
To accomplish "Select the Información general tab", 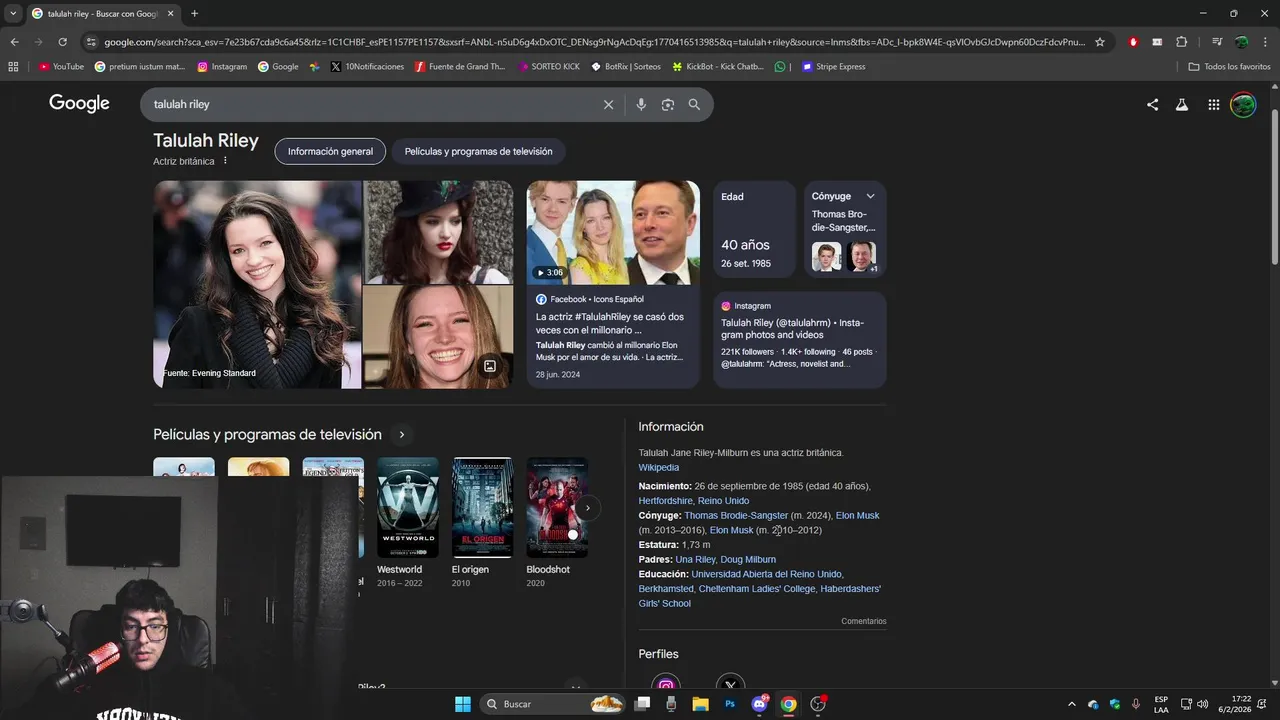I will pos(330,151).
